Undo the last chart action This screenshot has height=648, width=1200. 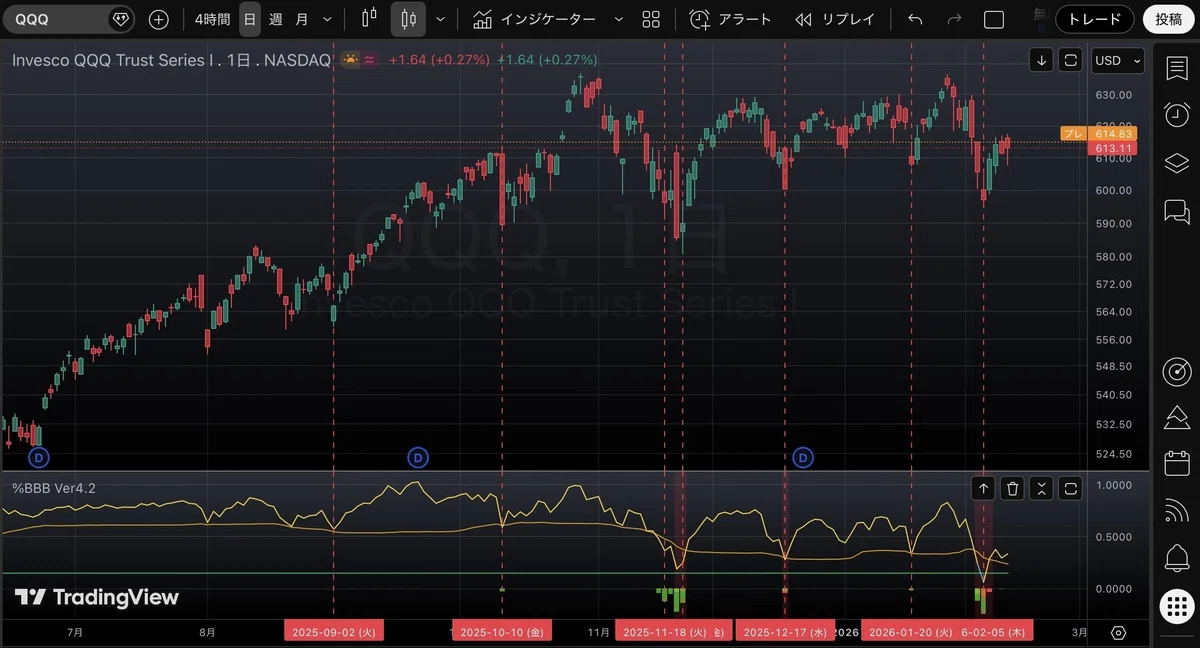click(915, 19)
